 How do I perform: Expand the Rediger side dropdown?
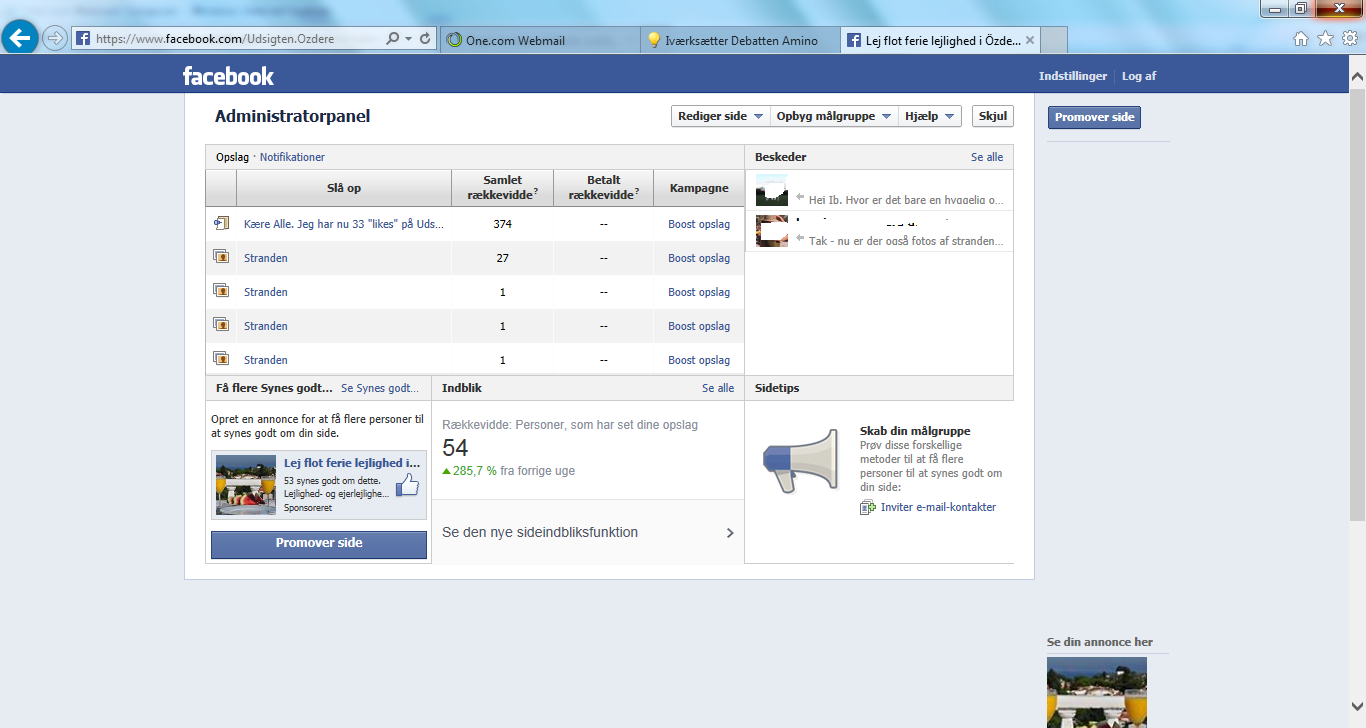(720, 116)
